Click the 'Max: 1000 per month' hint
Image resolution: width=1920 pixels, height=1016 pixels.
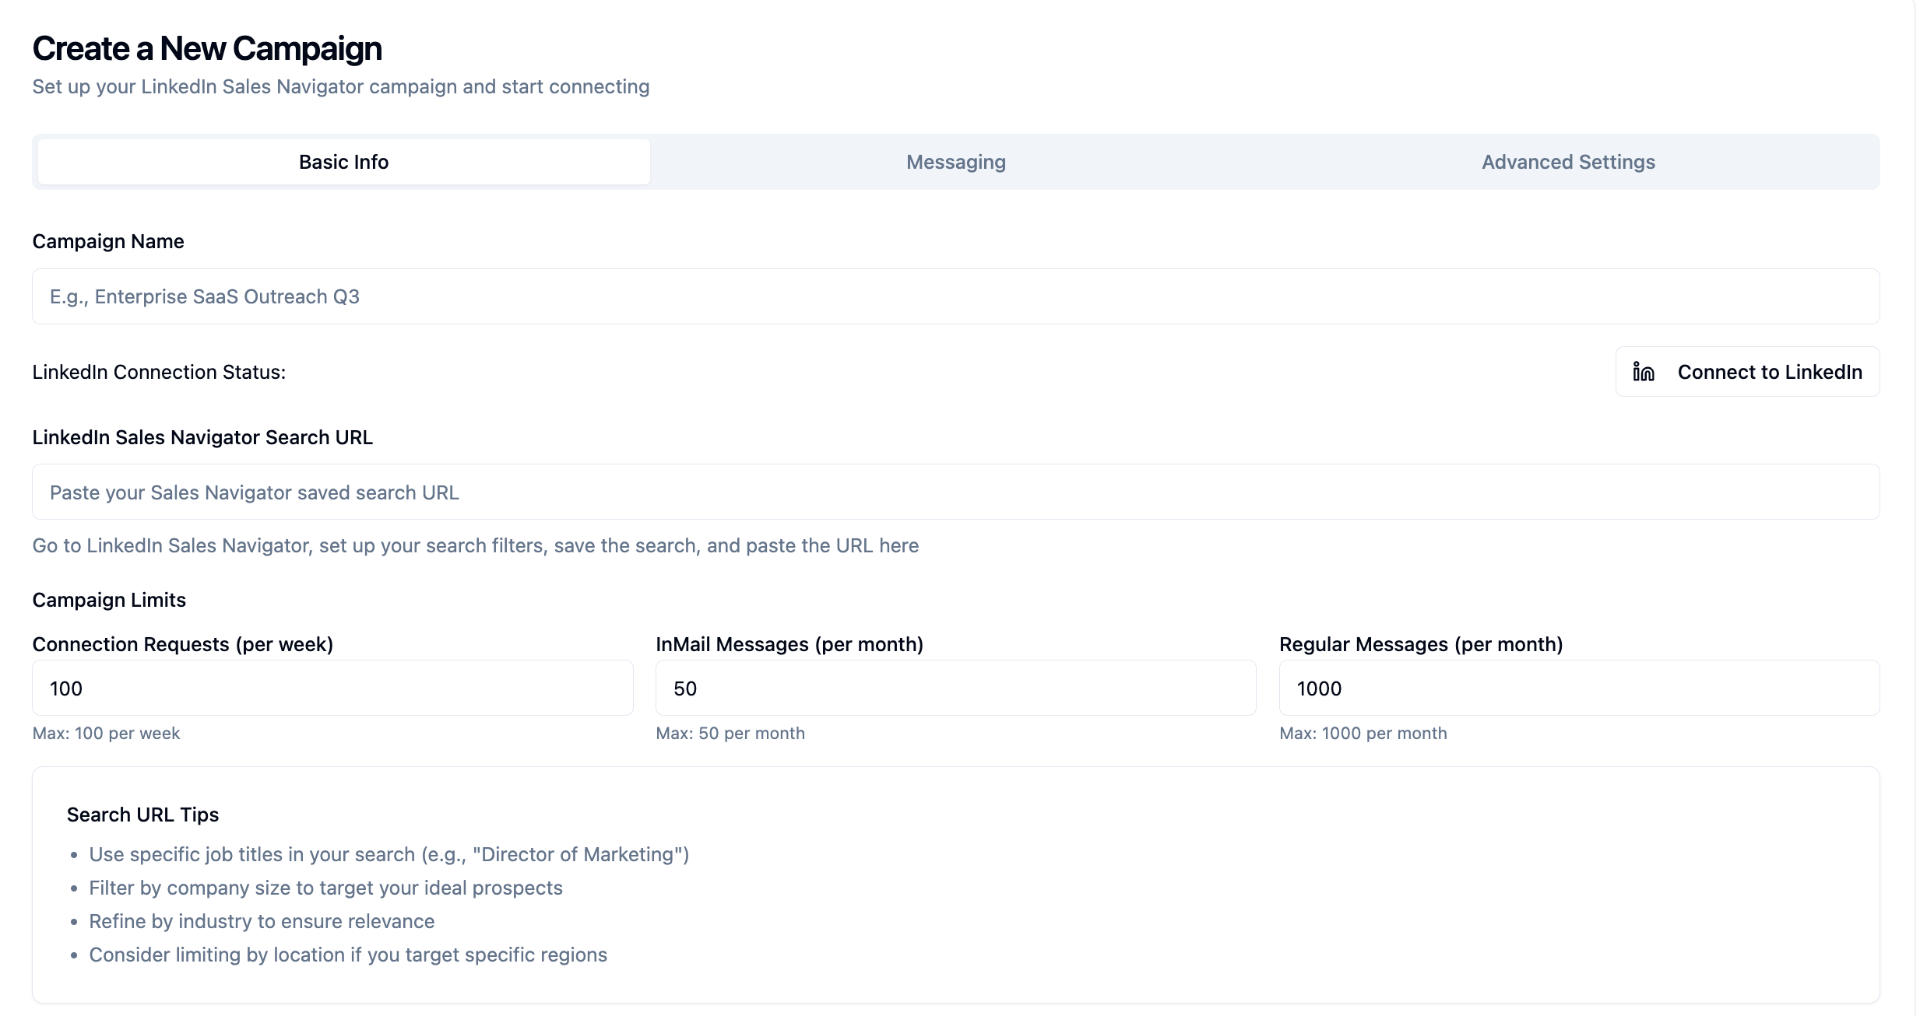[x=1363, y=733]
